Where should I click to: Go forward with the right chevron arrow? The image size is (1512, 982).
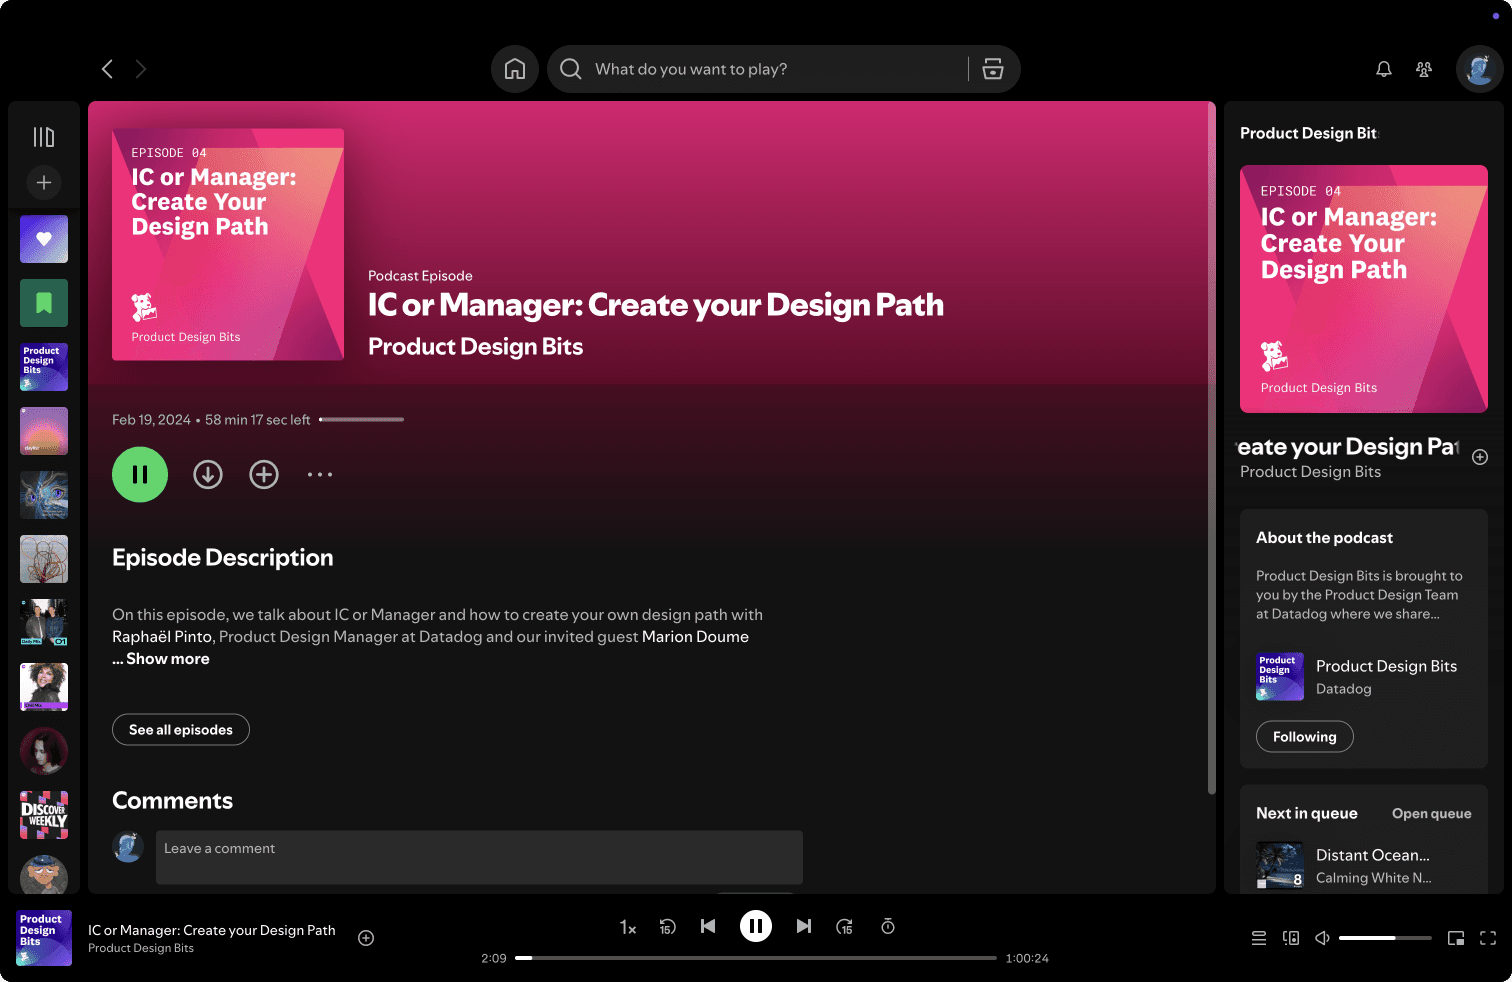141,69
